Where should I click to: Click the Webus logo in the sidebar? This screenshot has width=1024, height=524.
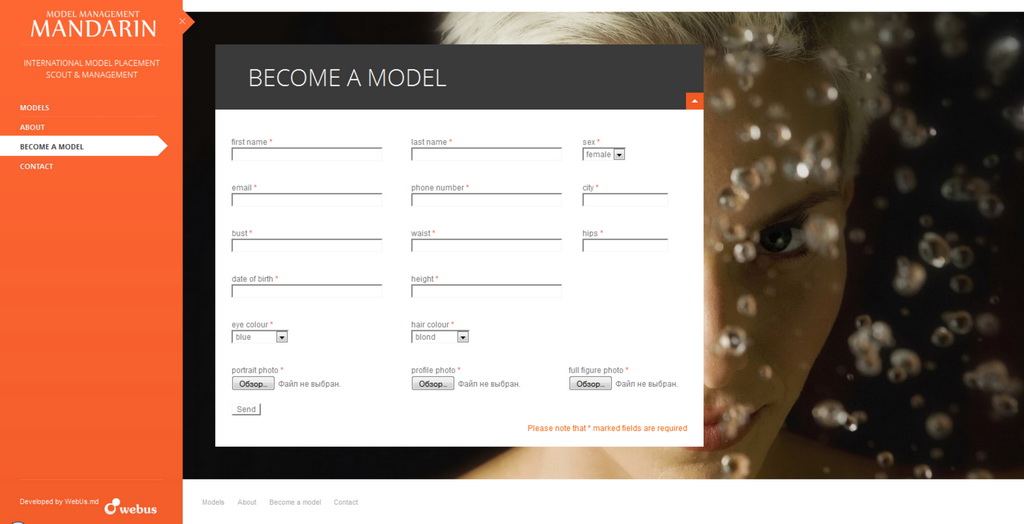click(131, 506)
